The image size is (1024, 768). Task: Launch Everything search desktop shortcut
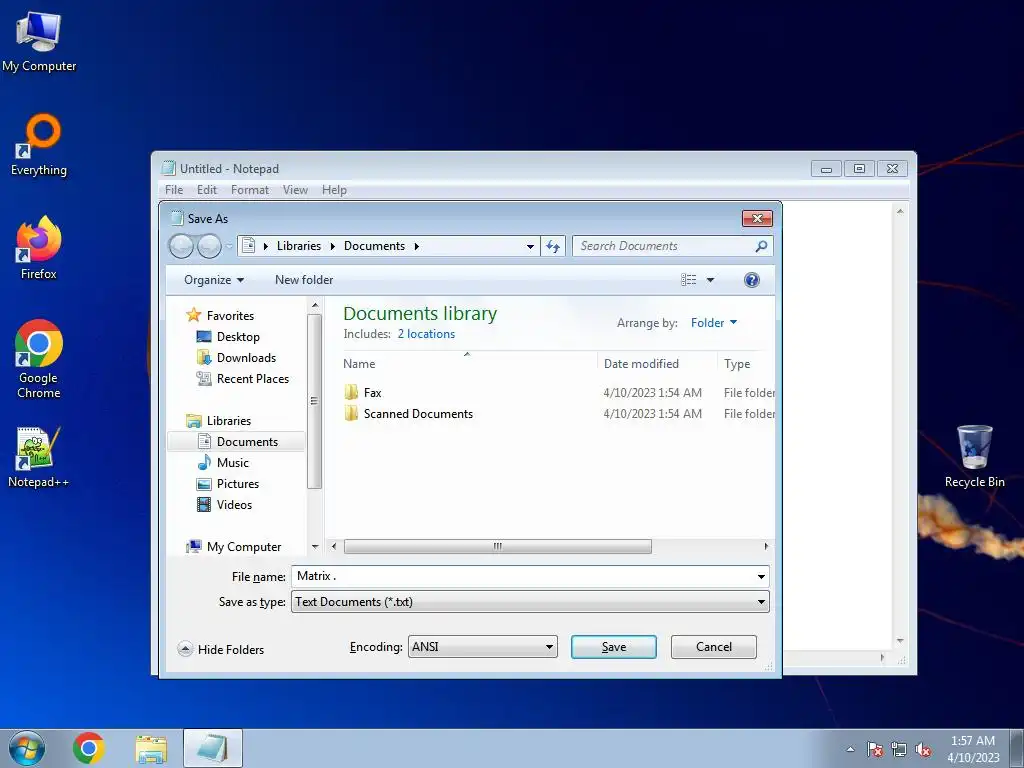pyautogui.click(x=39, y=145)
